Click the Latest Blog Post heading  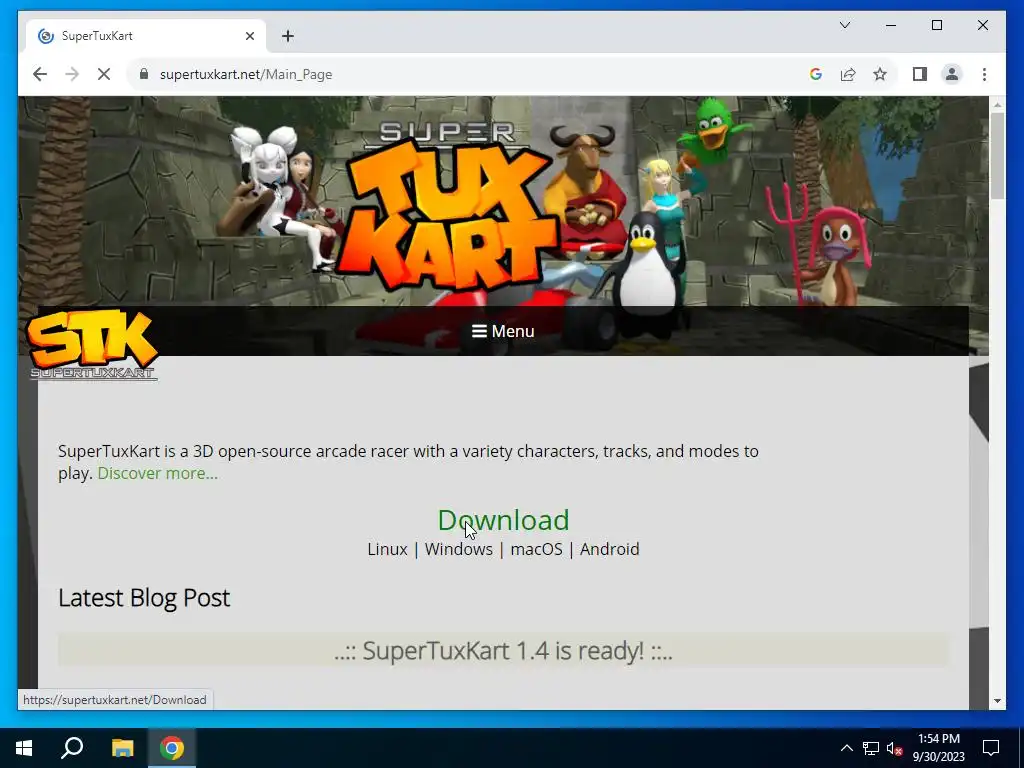tap(144, 598)
